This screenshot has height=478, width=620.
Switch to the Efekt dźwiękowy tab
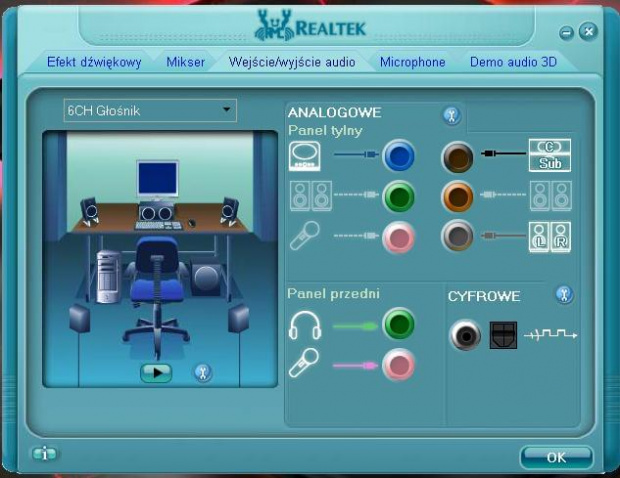point(94,62)
